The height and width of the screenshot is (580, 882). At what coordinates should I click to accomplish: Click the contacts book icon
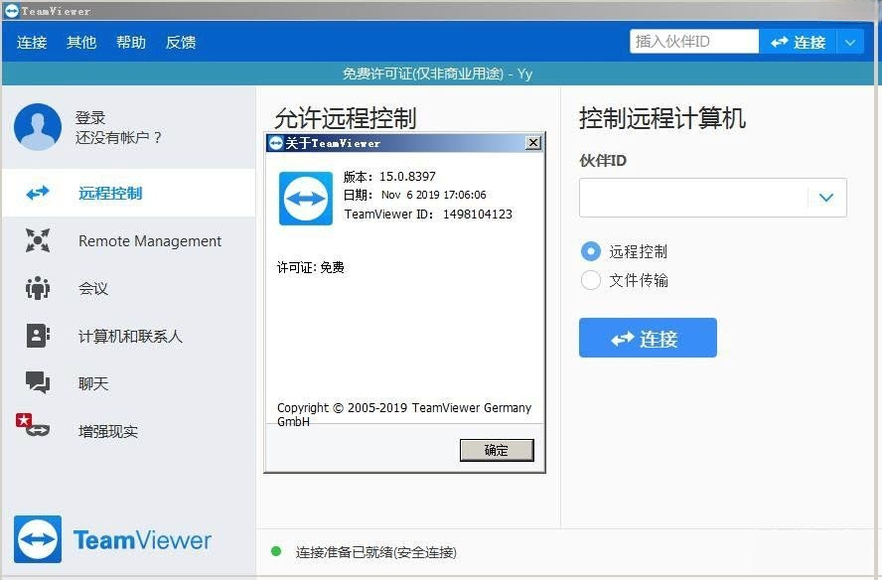[38, 336]
